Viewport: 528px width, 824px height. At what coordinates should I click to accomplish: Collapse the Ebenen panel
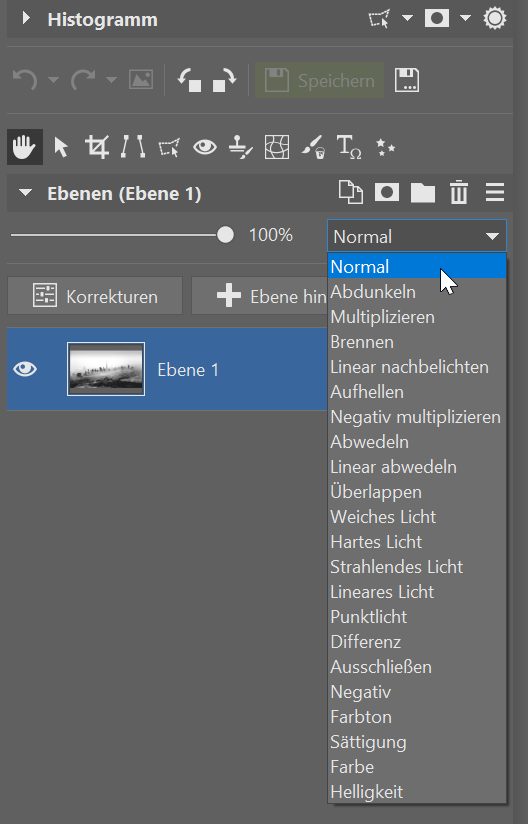[25, 193]
